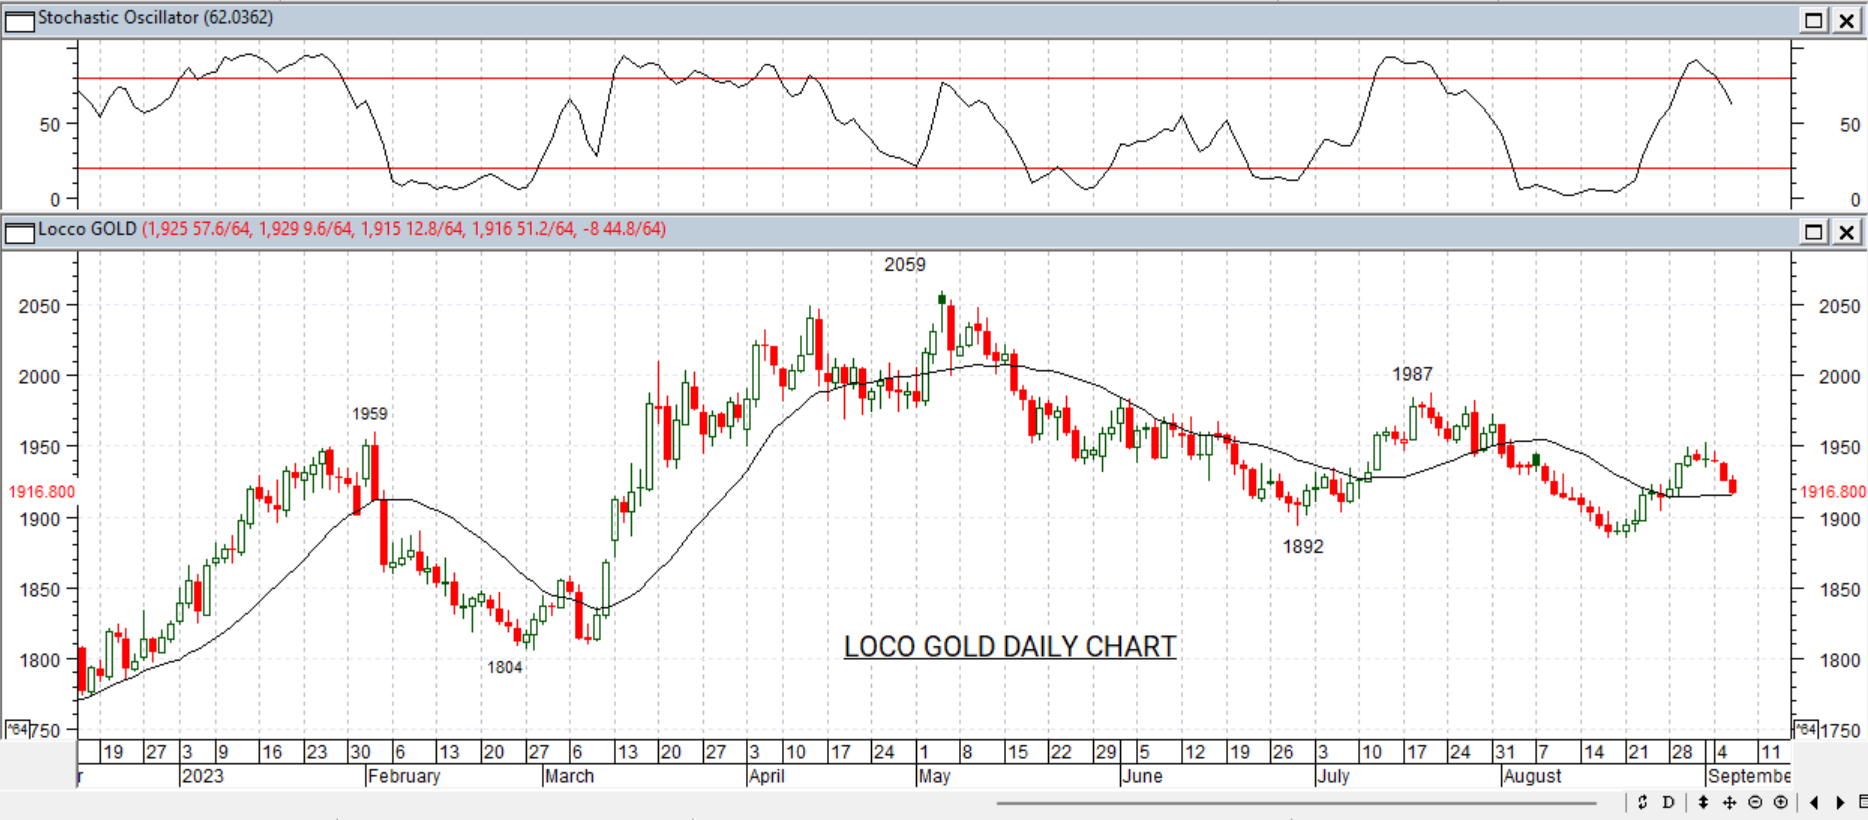Click the left arrow to go back in time
Viewport: 1868px width, 820px height.
coord(1814,802)
